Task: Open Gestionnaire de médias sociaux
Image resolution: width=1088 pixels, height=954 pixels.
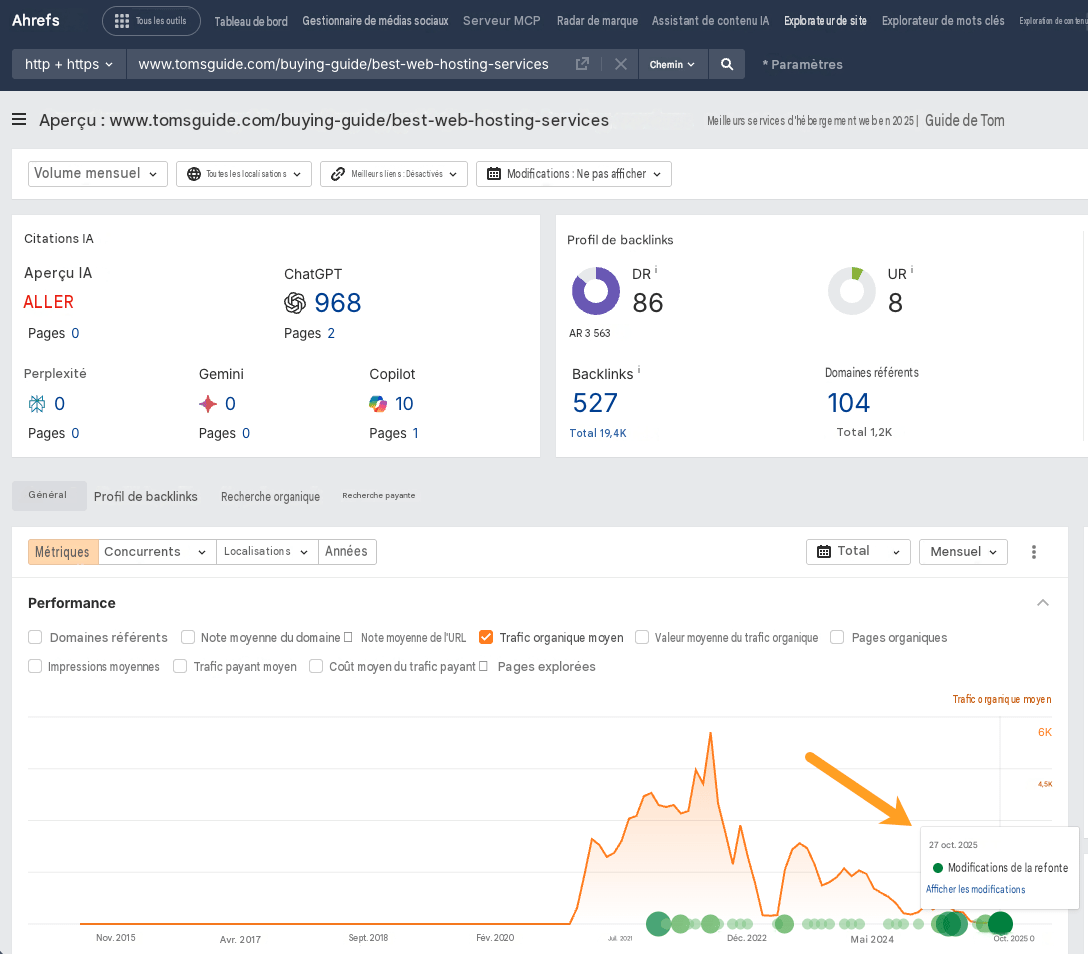Action: click(x=375, y=21)
